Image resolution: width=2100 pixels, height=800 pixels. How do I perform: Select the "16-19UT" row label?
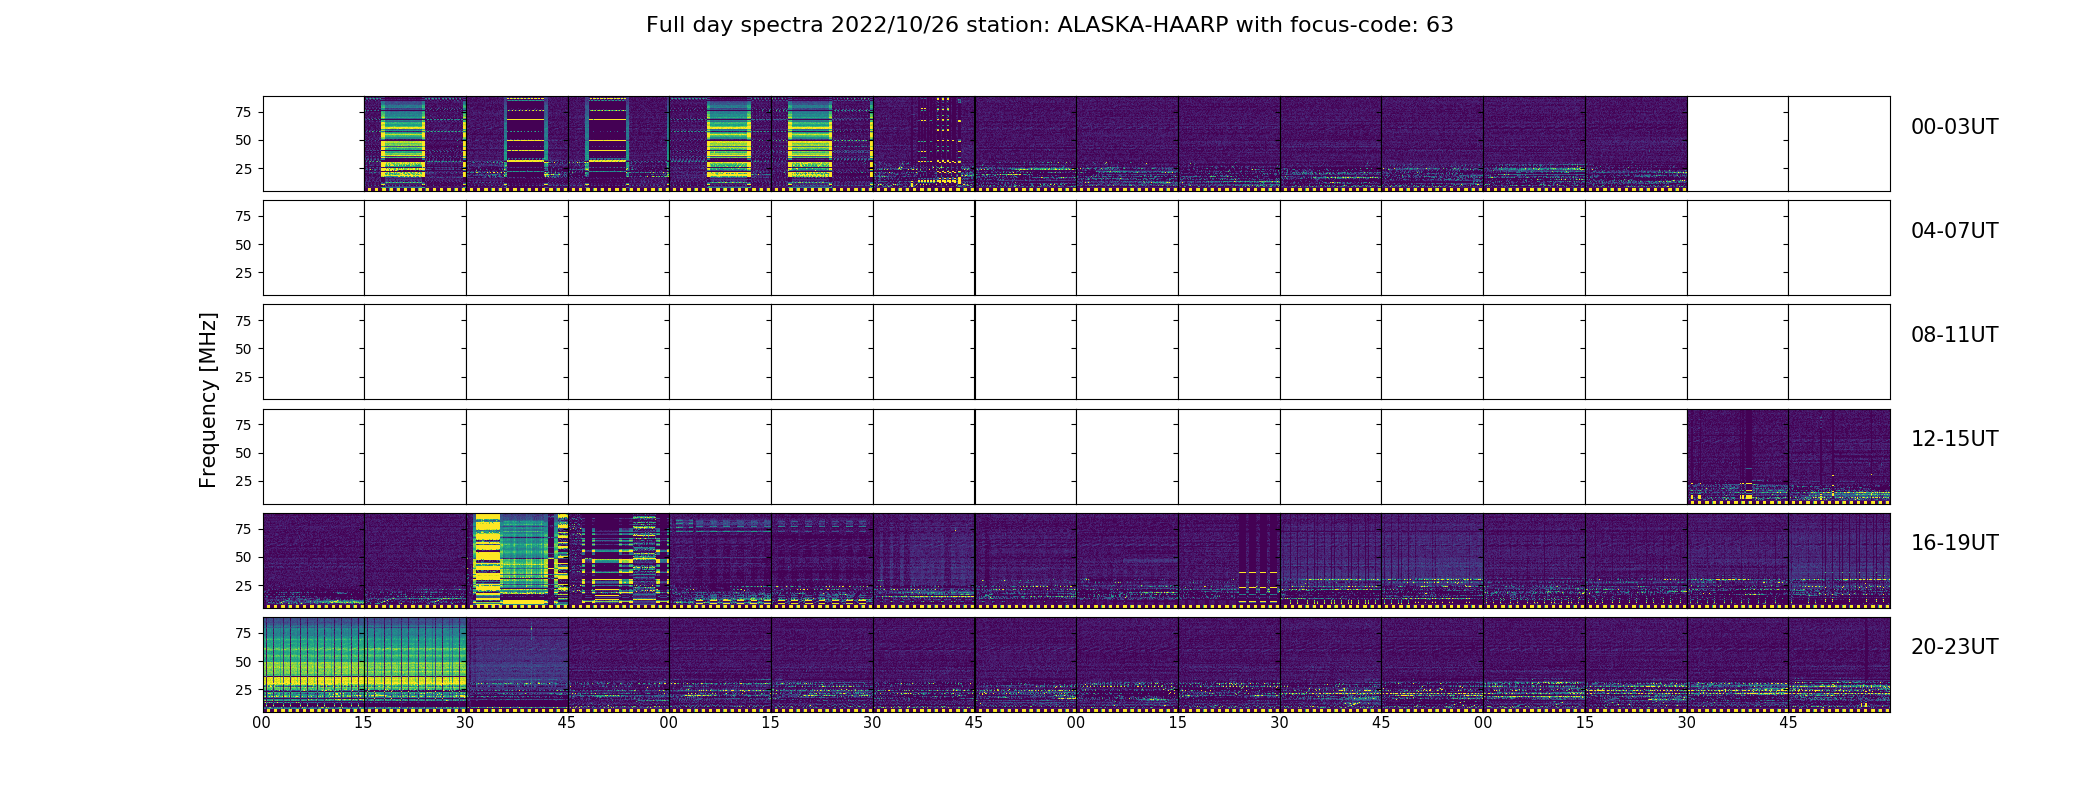[x=1954, y=543]
